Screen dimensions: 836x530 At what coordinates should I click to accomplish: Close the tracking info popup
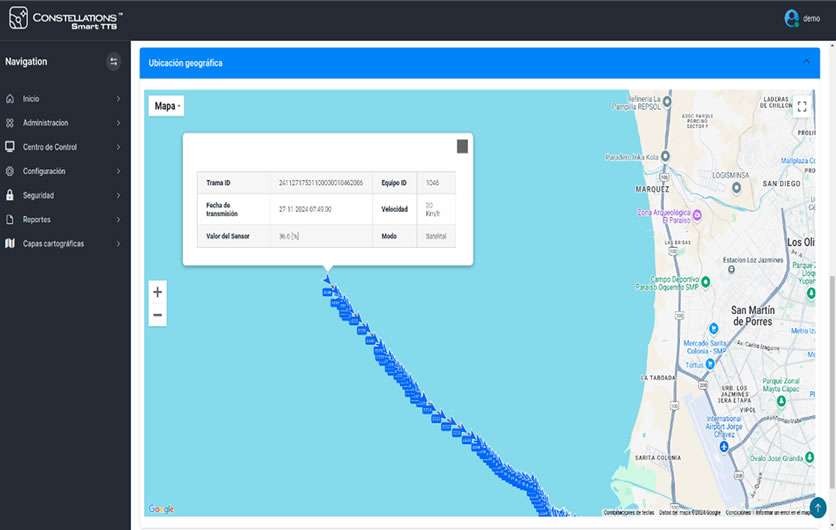coord(462,146)
